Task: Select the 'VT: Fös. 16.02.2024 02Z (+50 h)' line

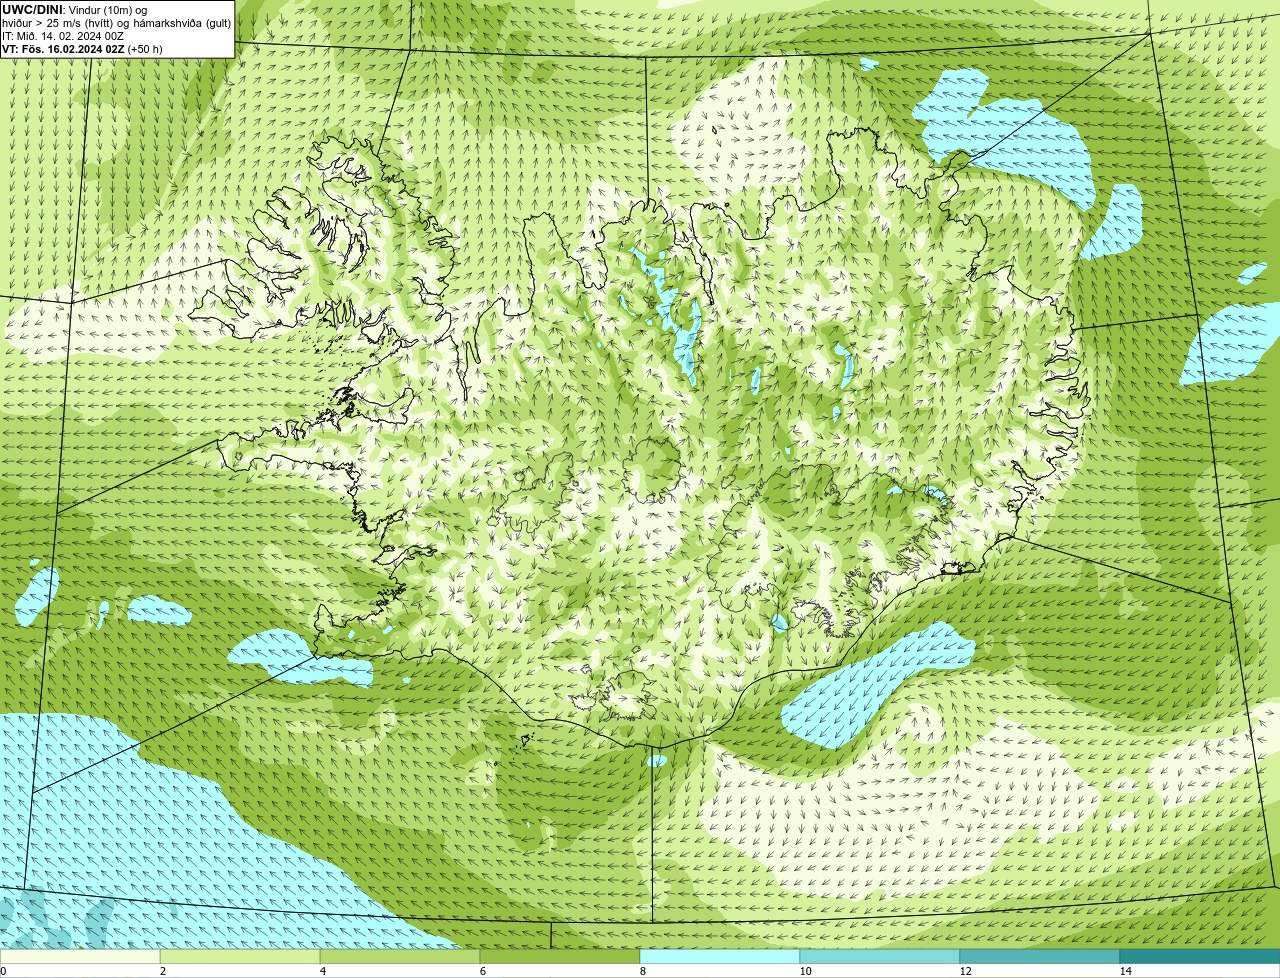Action: coord(82,49)
